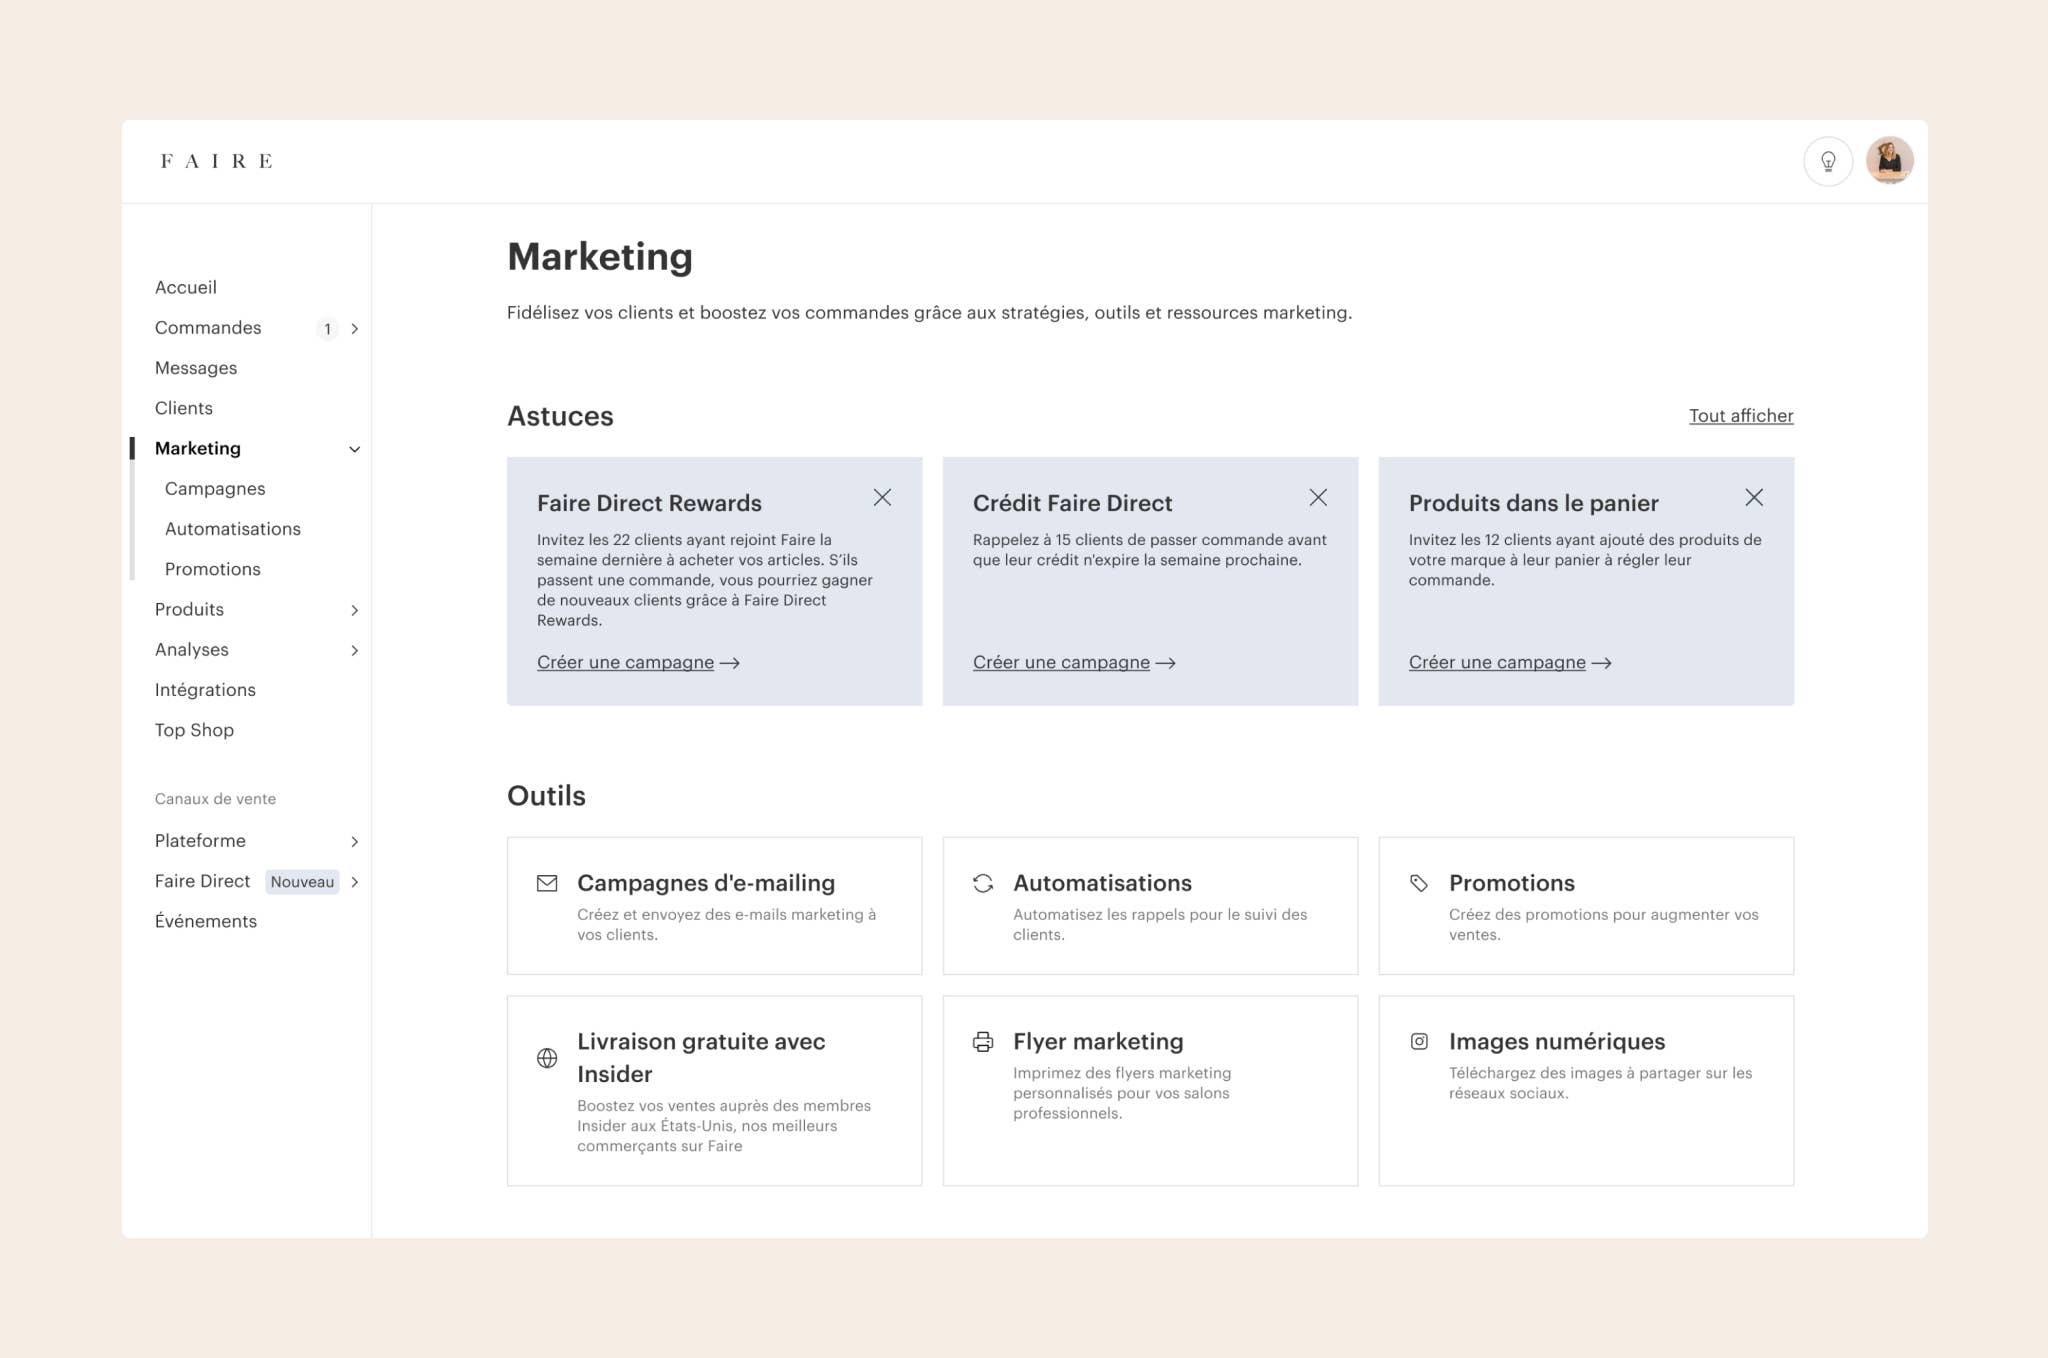The image size is (2048, 1358).
Task: Click the envelope icon for Campagnes d'e-mailing
Action: pyautogui.click(x=547, y=883)
